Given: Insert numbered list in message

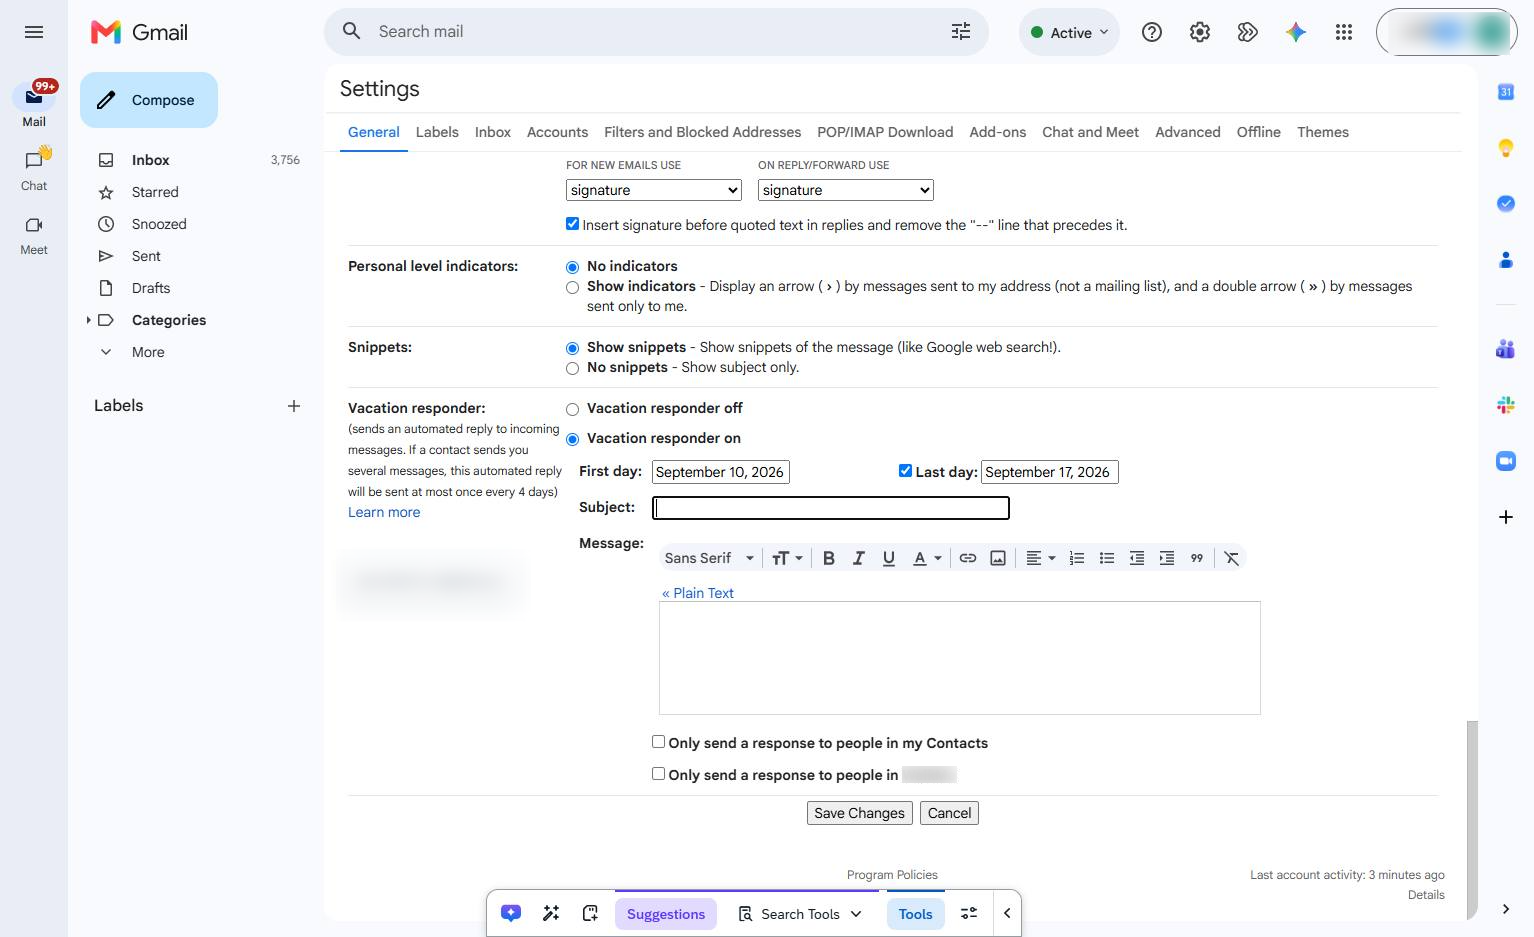Looking at the screenshot, I should [x=1076, y=558].
